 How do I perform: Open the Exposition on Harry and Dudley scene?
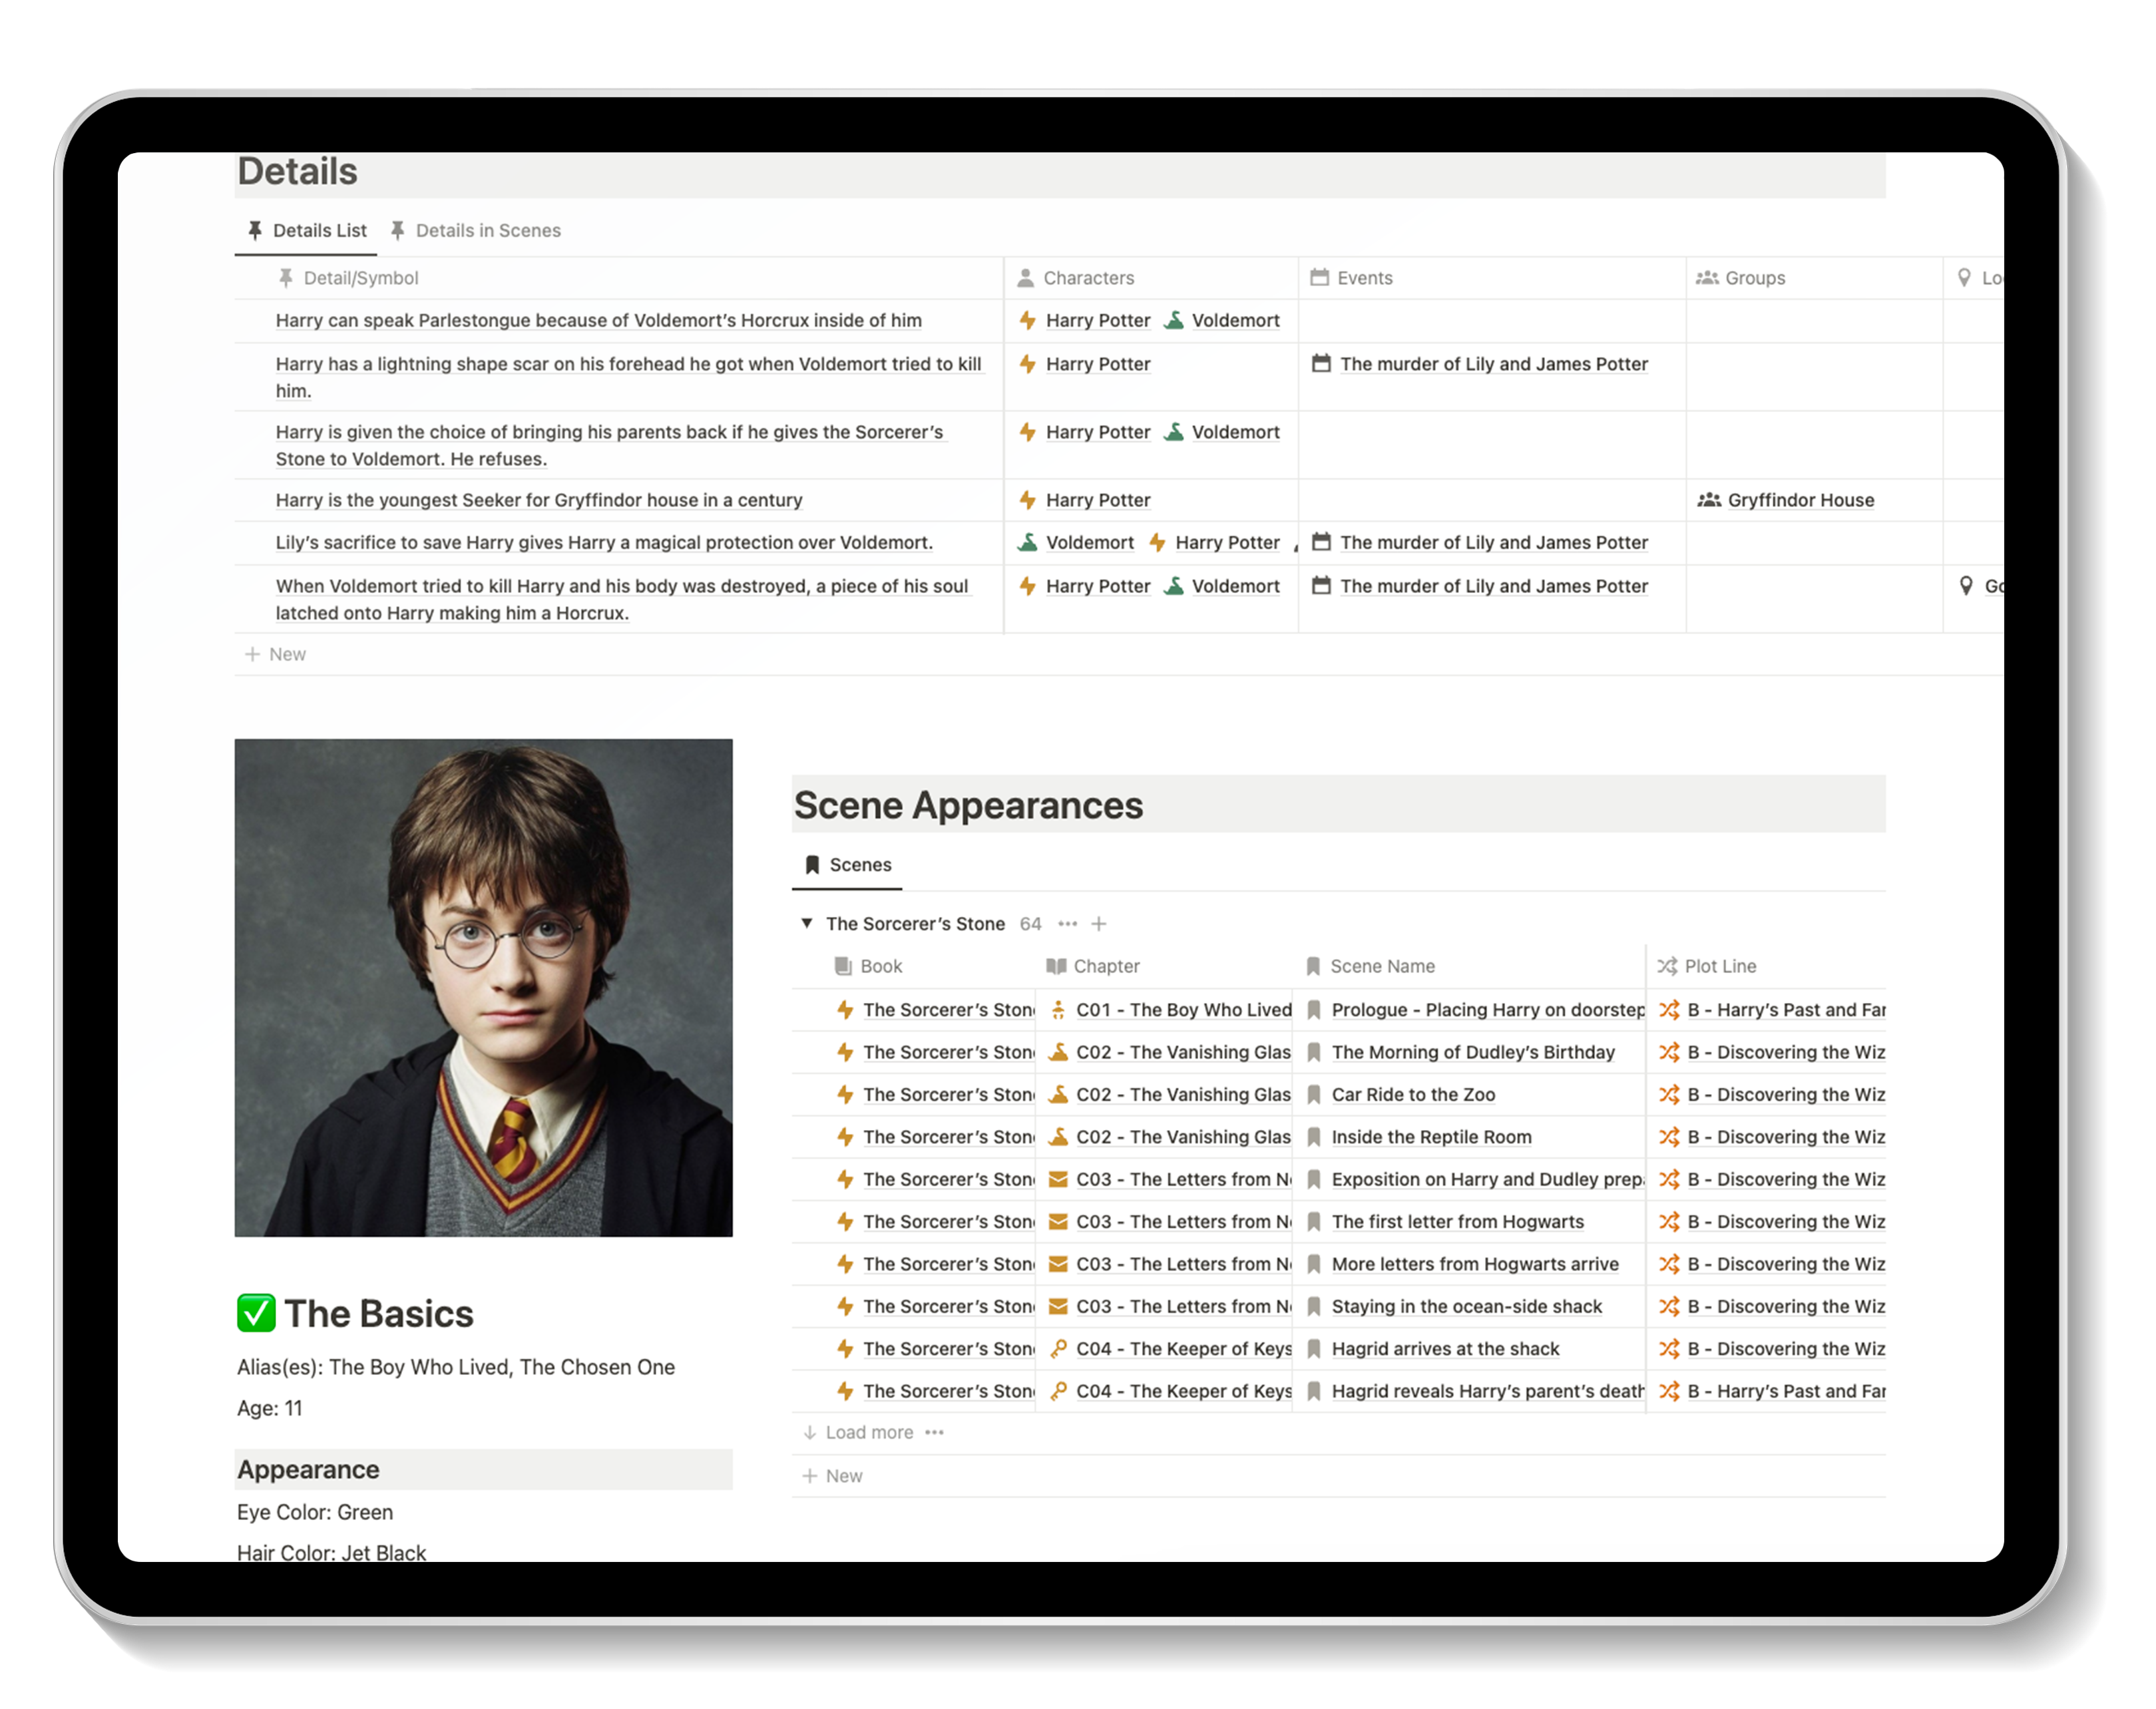coord(1487,1179)
